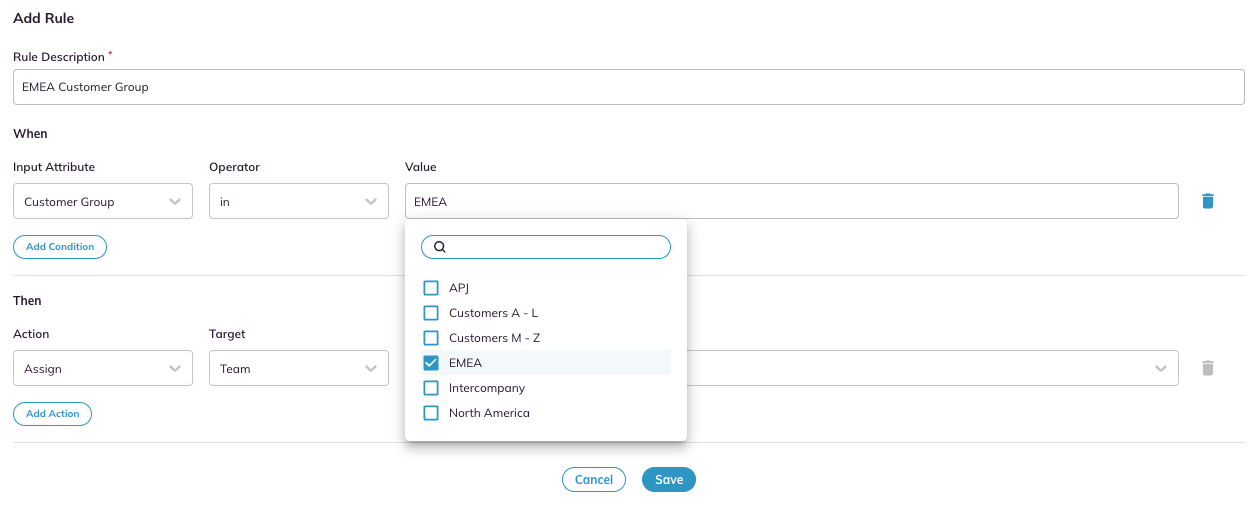Image resolution: width=1257 pixels, height=505 pixels.
Task: Open the Operator dropdown showing 'in'
Action: tap(299, 201)
